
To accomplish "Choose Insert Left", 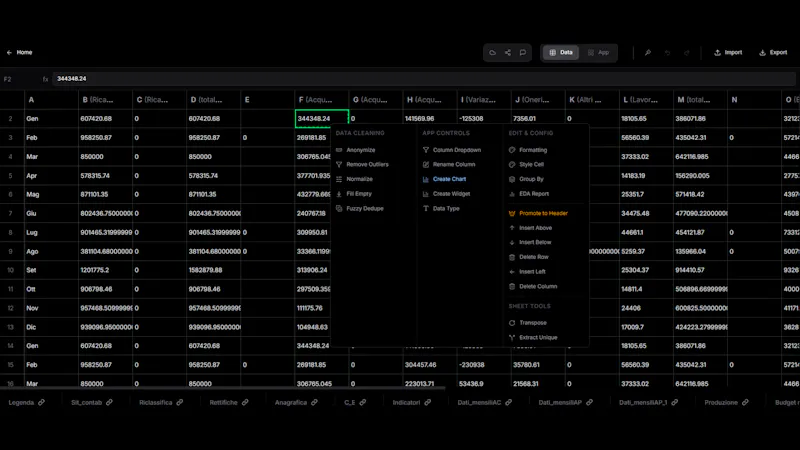I will 532,272.
